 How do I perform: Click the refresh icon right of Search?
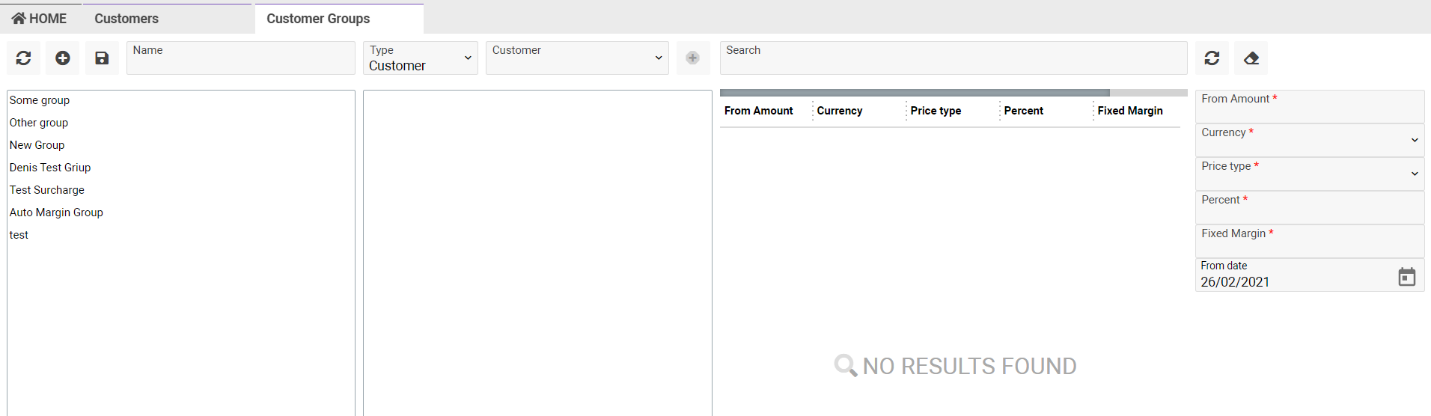(x=1211, y=59)
